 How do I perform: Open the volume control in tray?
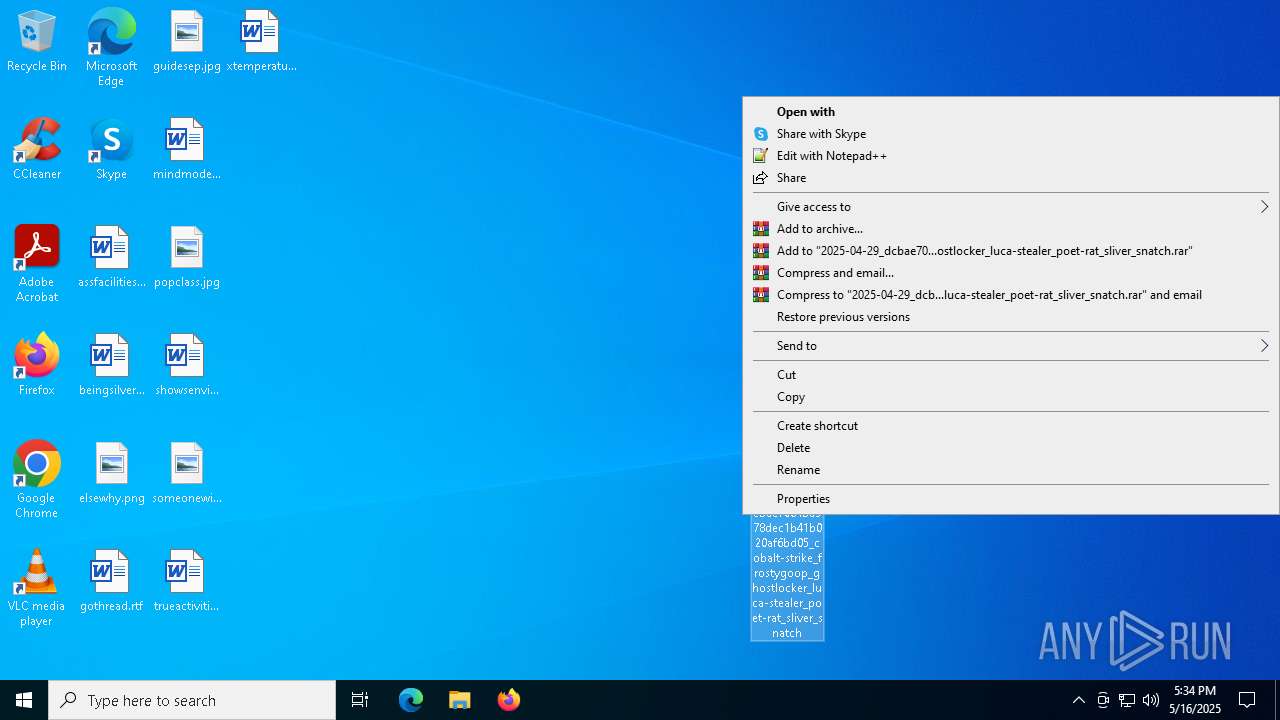click(1151, 700)
